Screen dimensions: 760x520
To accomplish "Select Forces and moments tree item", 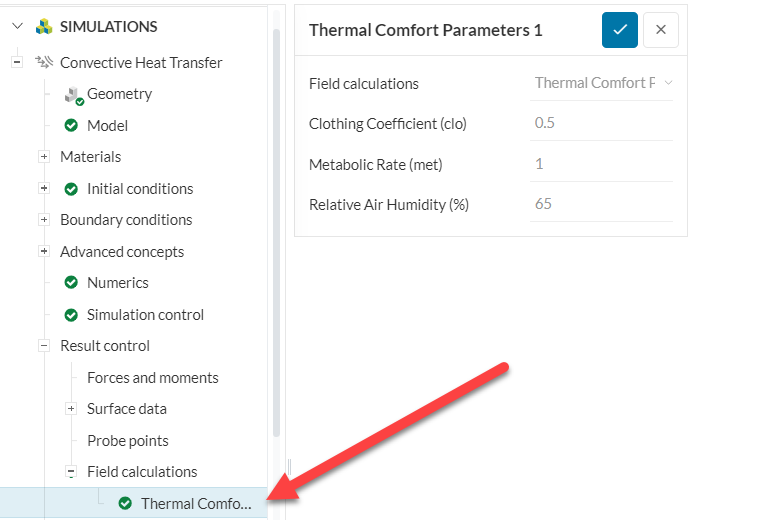I will click(152, 378).
